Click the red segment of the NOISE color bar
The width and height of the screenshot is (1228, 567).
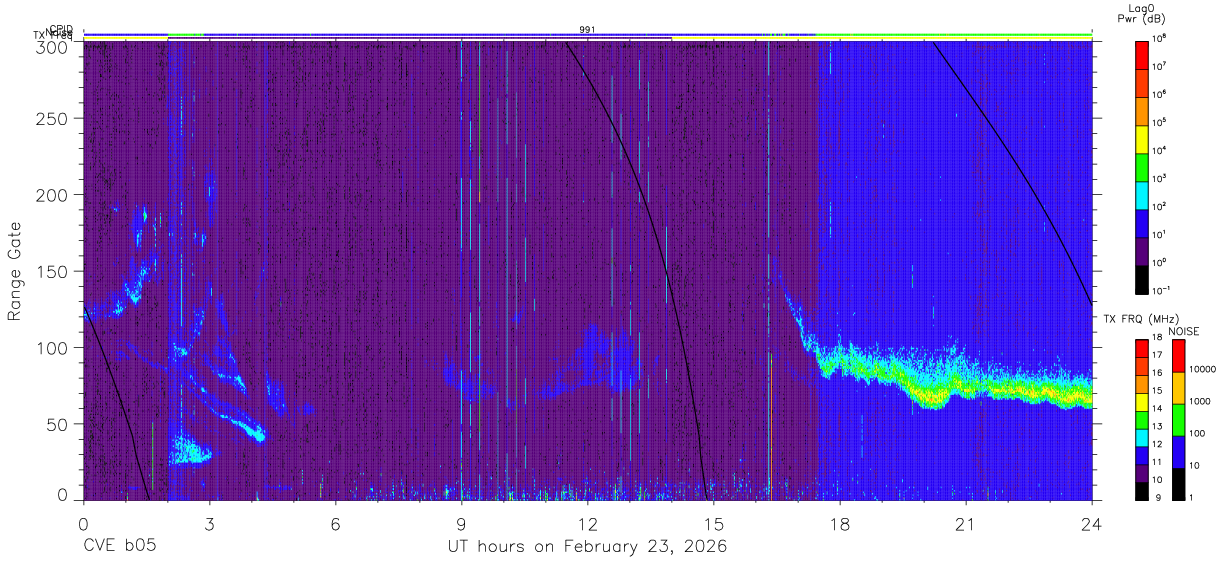coord(1178,355)
